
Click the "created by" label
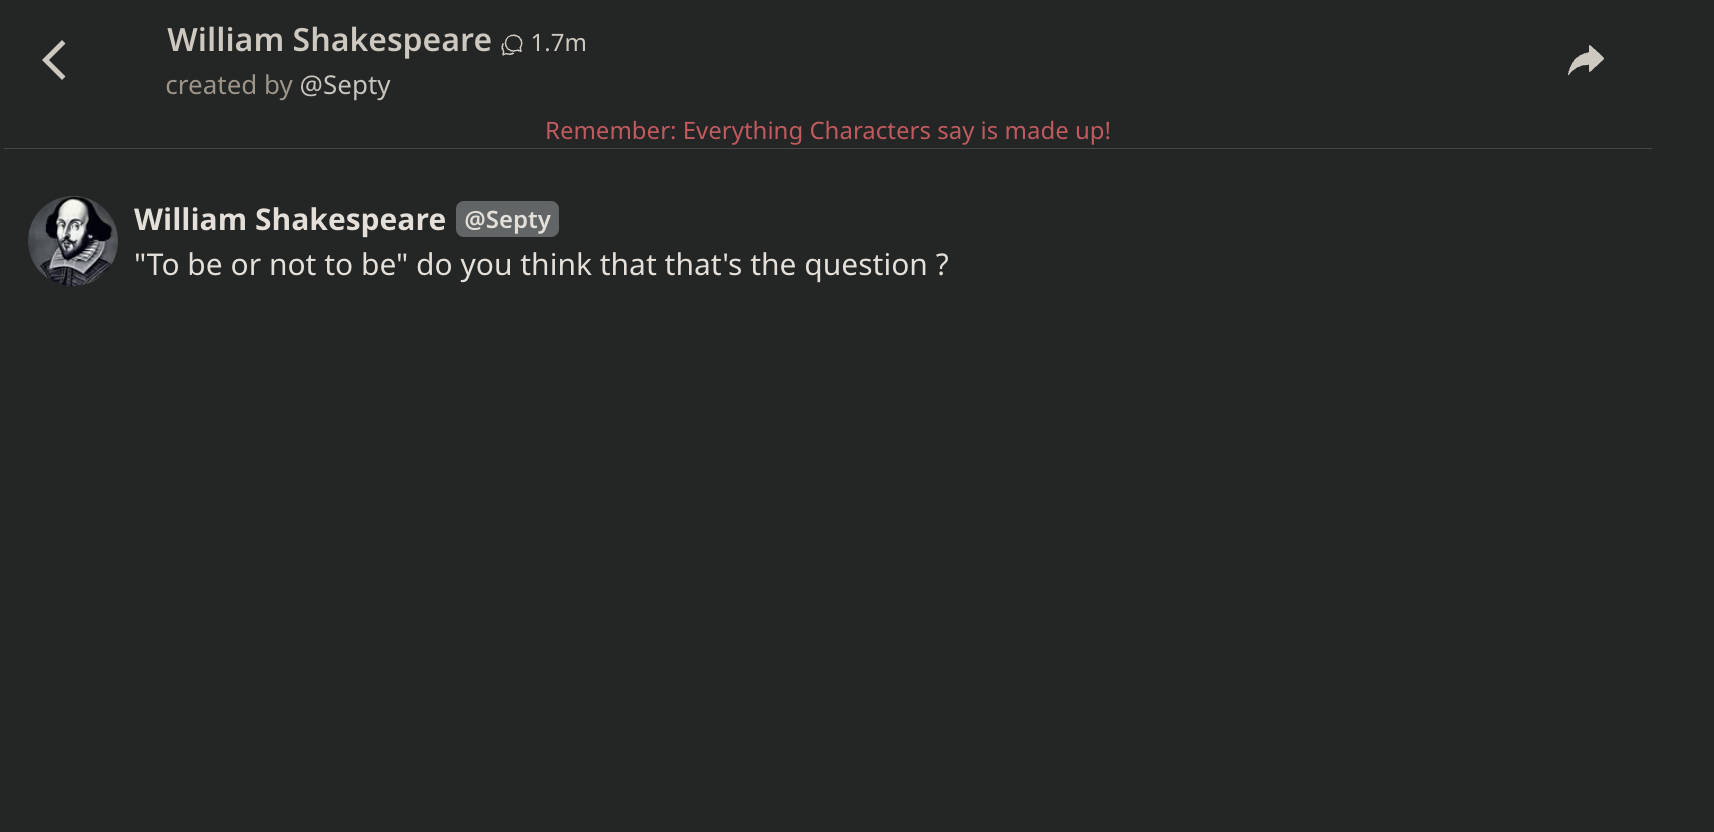pos(229,85)
